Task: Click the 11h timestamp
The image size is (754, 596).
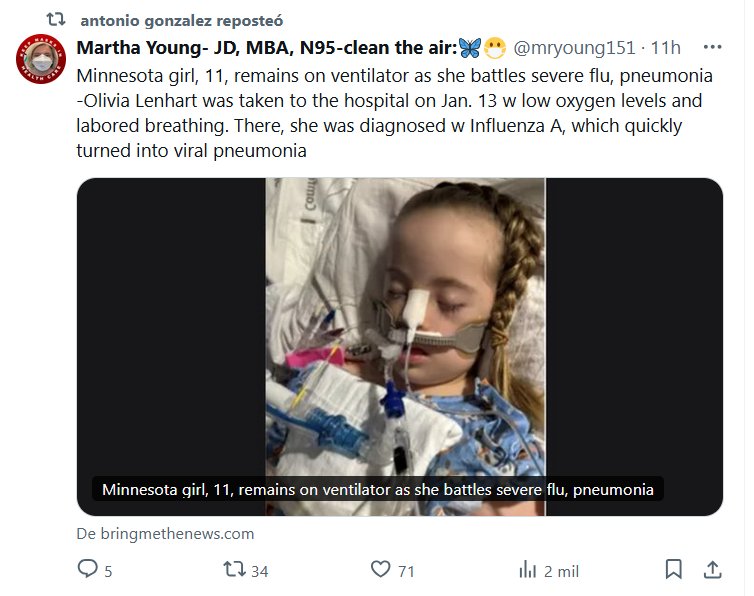Action: tap(666, 47)
